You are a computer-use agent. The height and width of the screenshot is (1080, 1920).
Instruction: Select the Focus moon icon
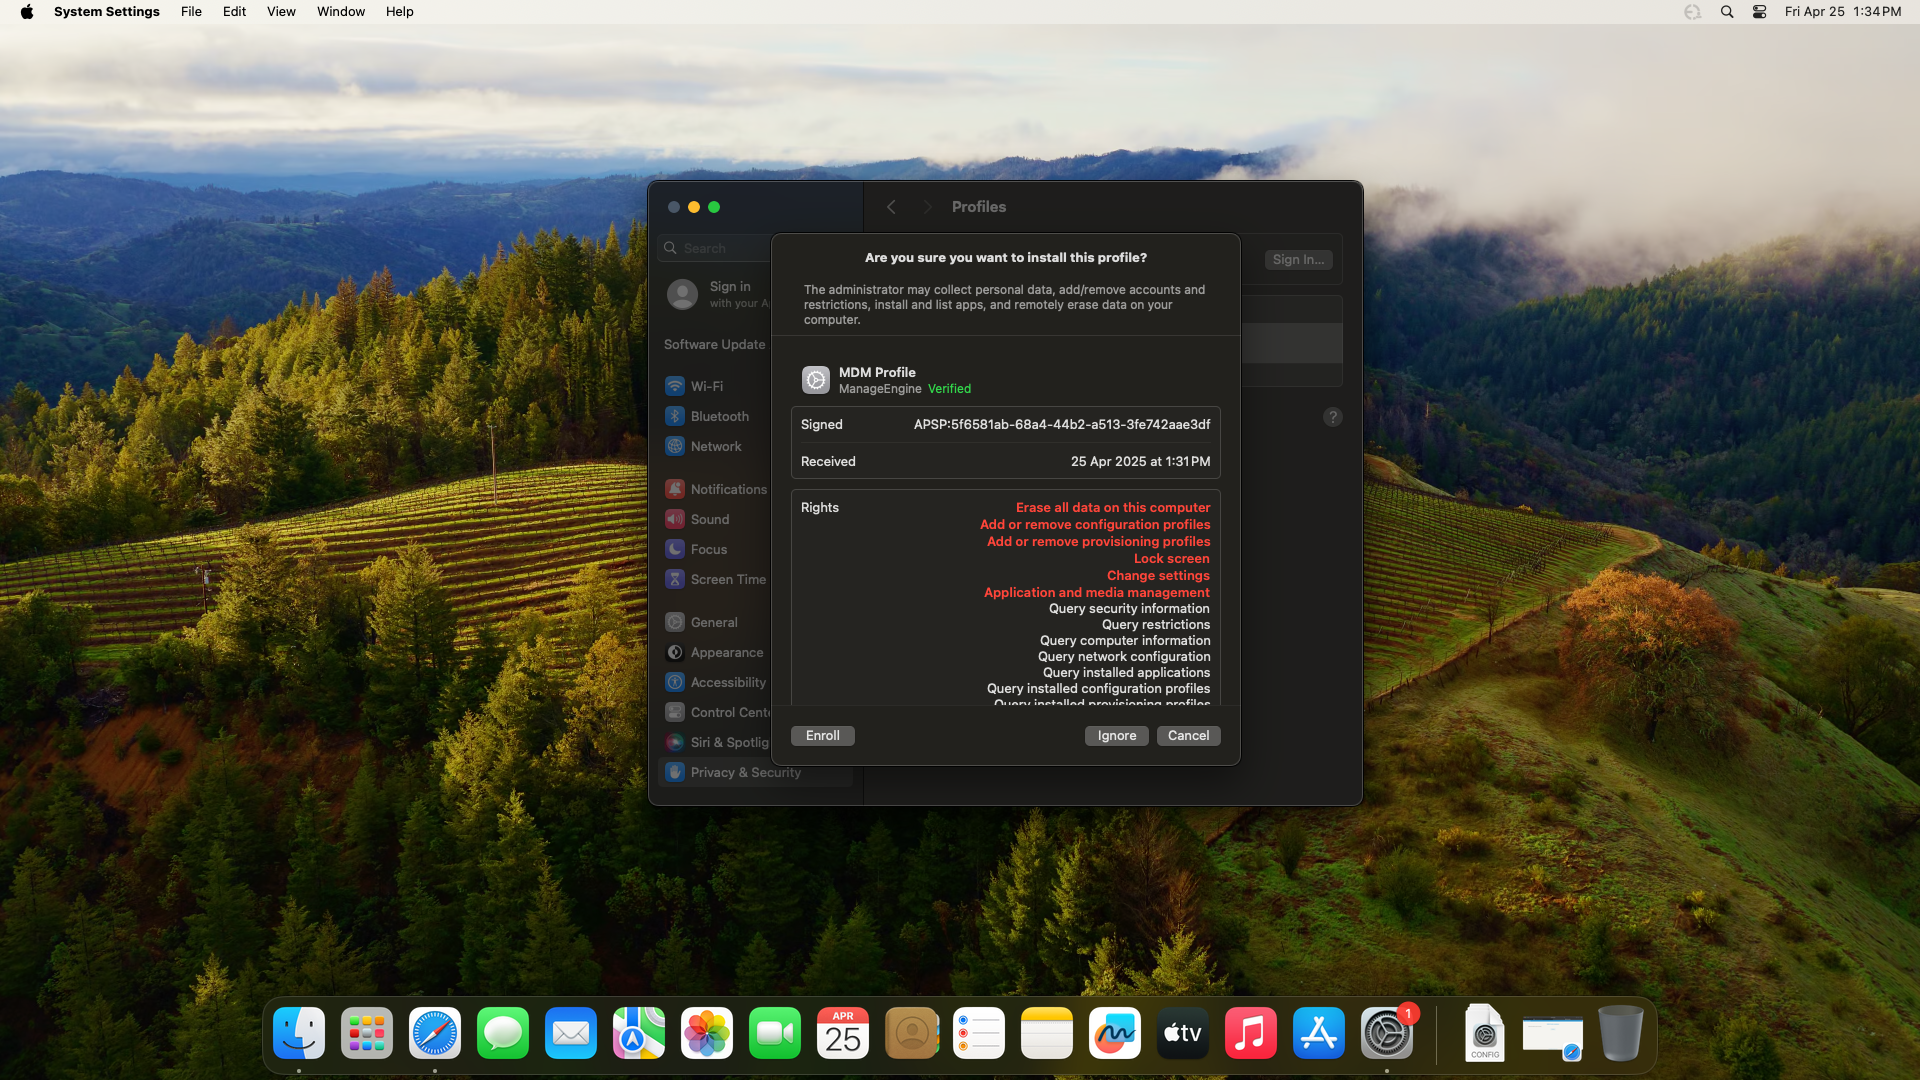click(x=675, y=549)
